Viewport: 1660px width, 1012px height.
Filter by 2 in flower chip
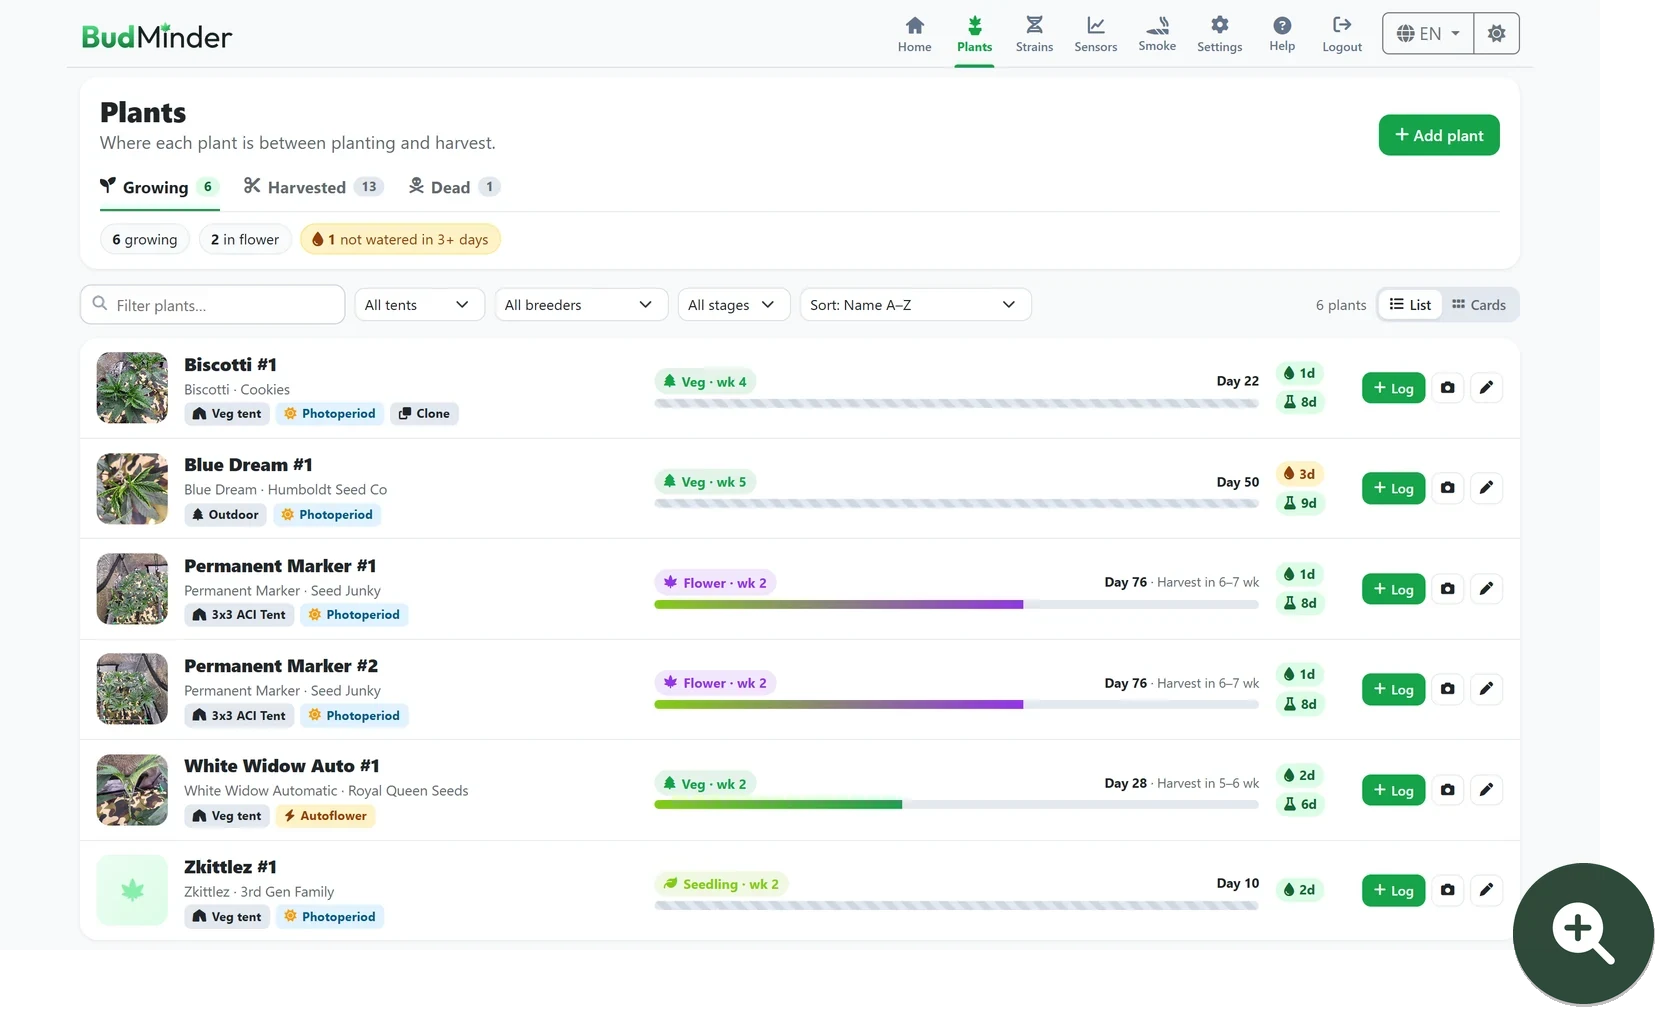click(245, 240)
